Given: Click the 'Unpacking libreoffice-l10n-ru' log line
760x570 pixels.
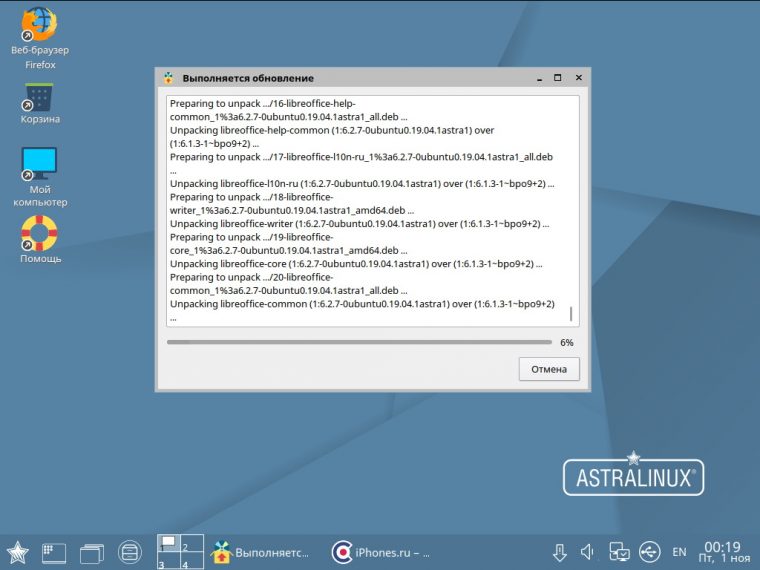Looking at the screenshot, I should (x=362, y=184).
